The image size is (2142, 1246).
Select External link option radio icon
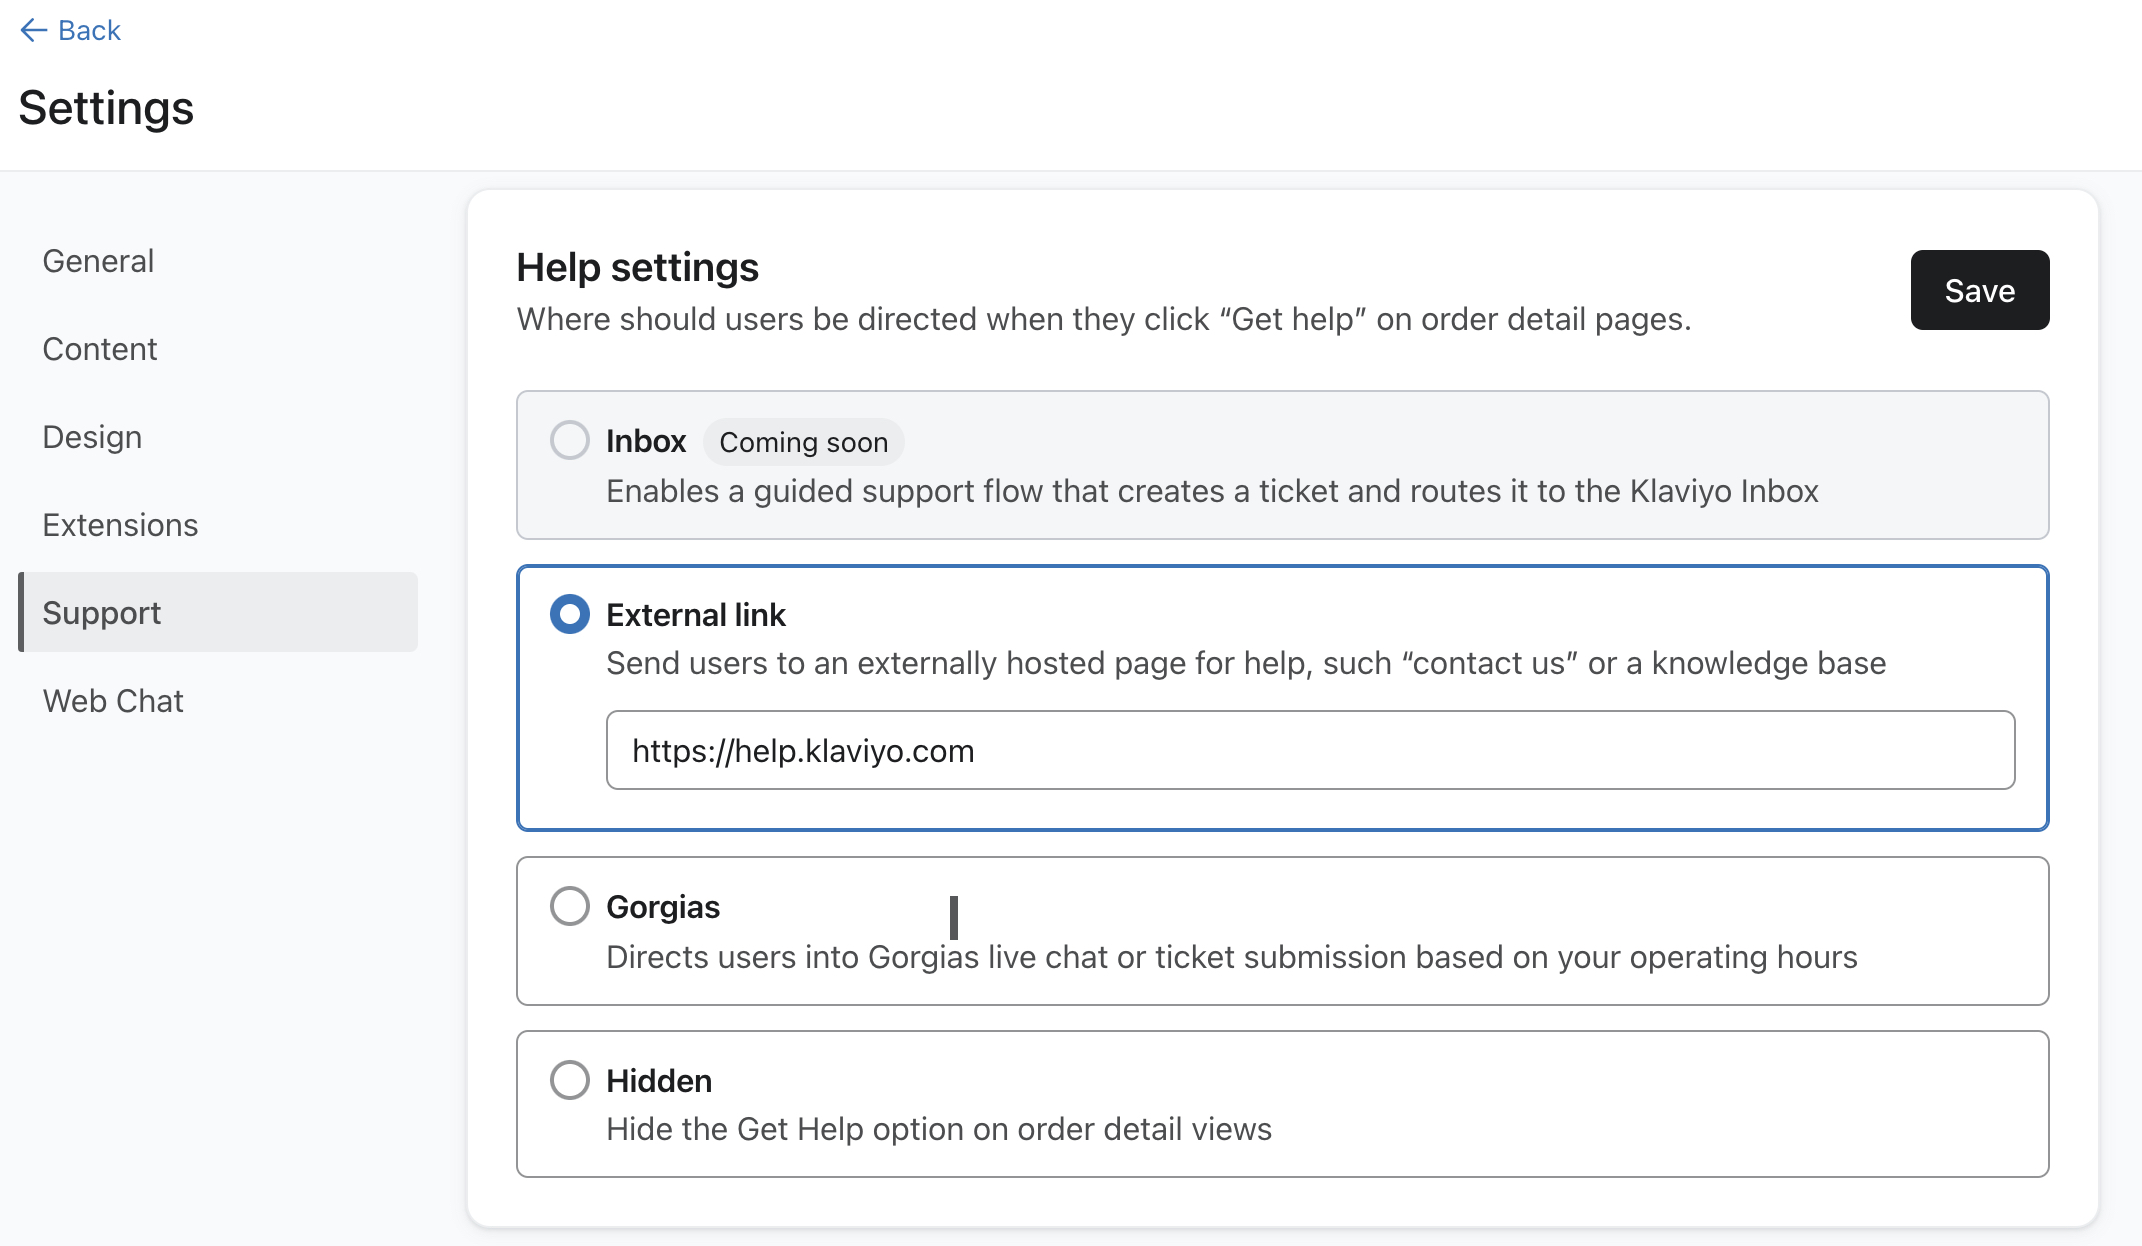[568, 614]
